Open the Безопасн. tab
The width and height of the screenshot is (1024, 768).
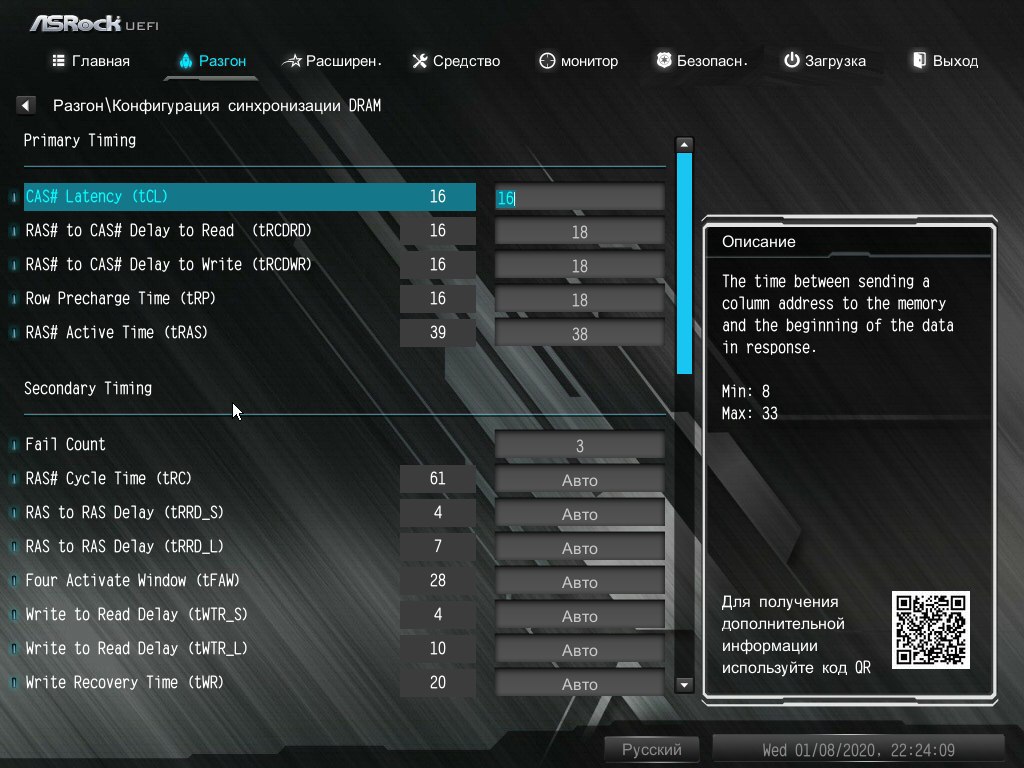pos(701,61)
